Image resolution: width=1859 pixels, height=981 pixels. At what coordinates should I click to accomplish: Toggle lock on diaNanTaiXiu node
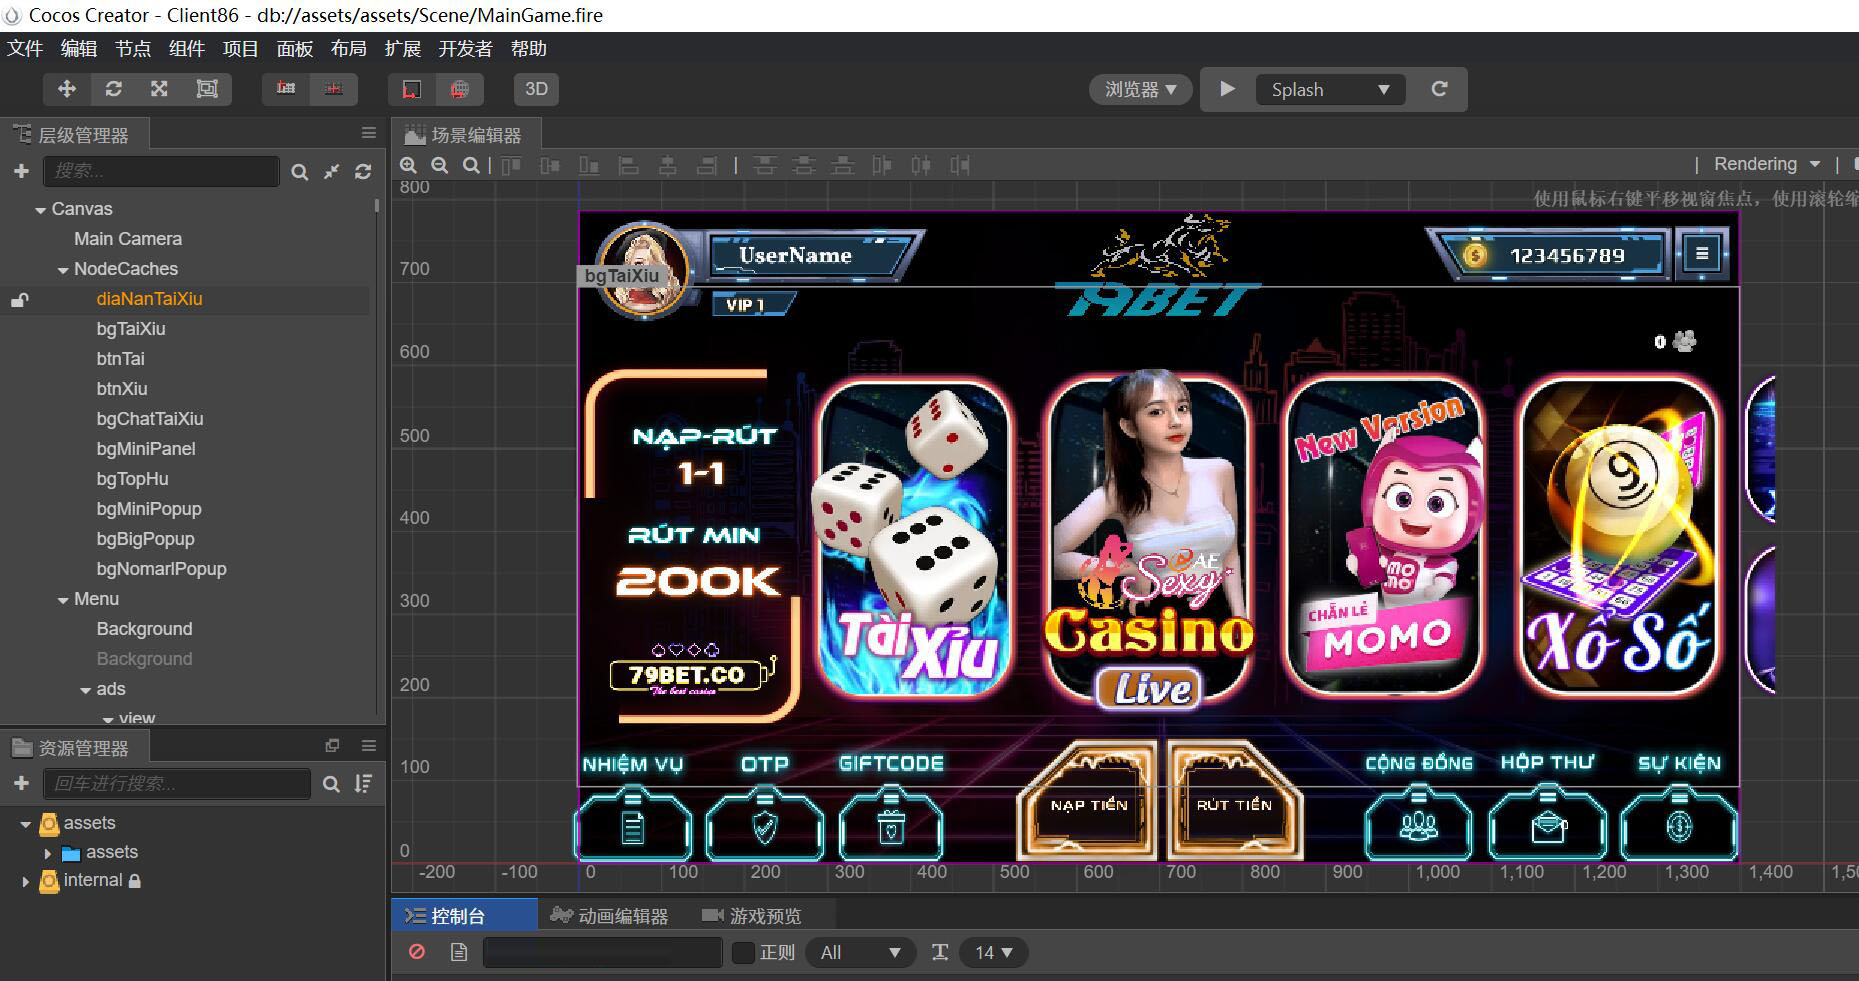[x=19, y=299]
